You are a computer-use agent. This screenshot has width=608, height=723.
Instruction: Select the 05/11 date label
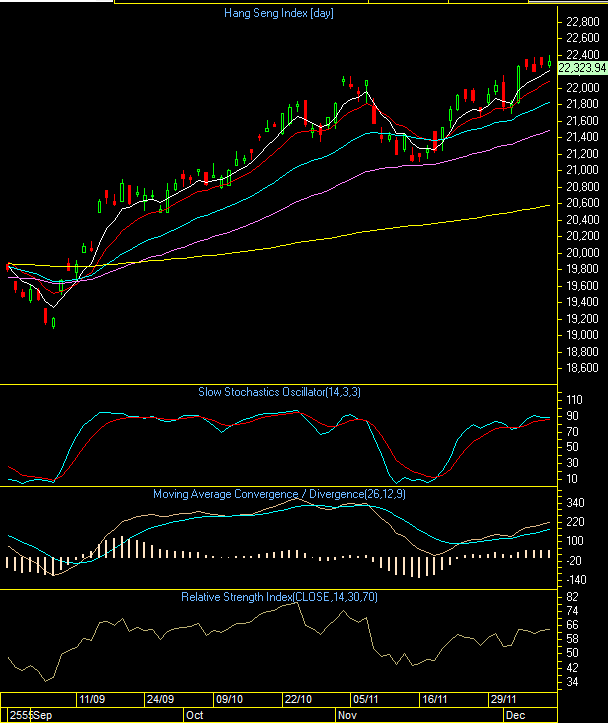(366, 699)
